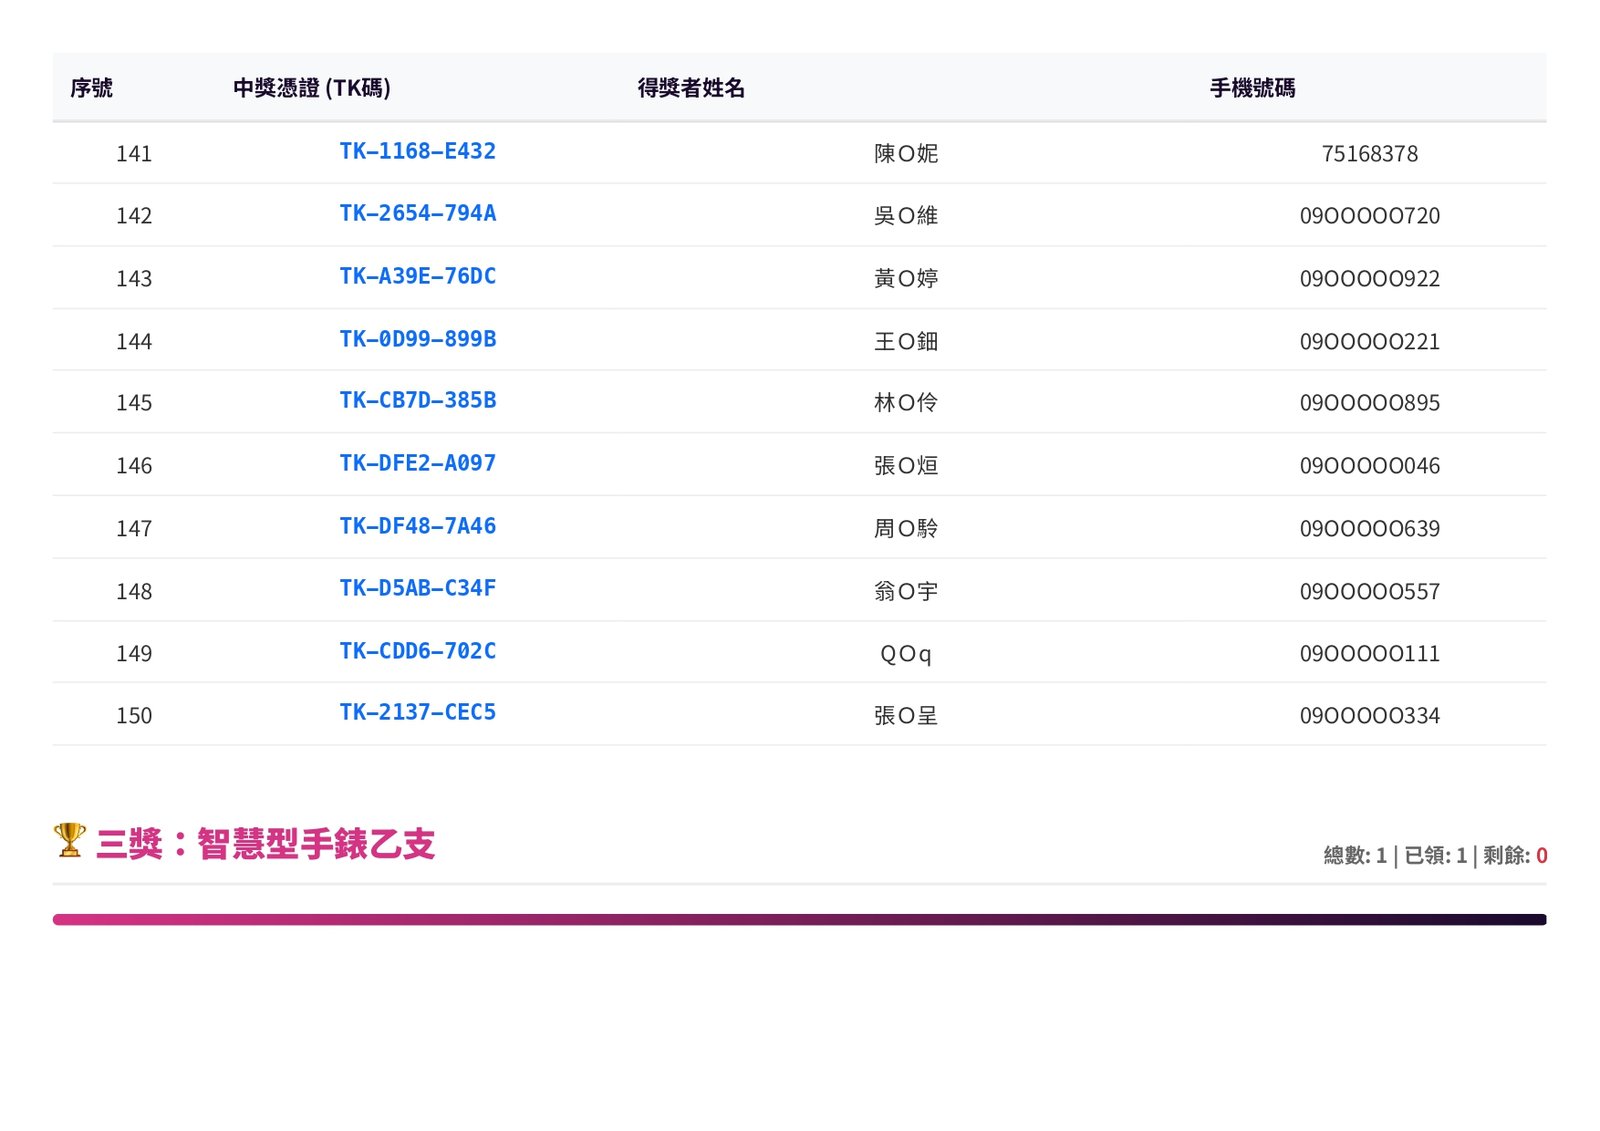This screenshot has height=1131, width=1600.
Task: Open winning code TK-1168-E432
Action: pyautogui.click(x=417, y=151)
